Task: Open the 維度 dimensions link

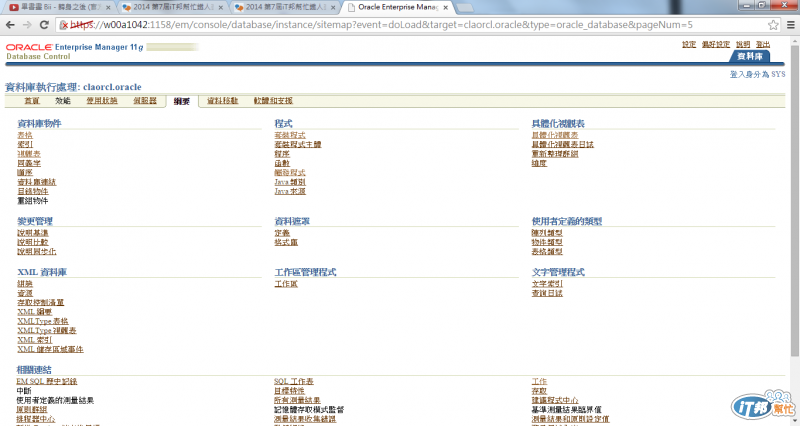Action: (539, 163)
